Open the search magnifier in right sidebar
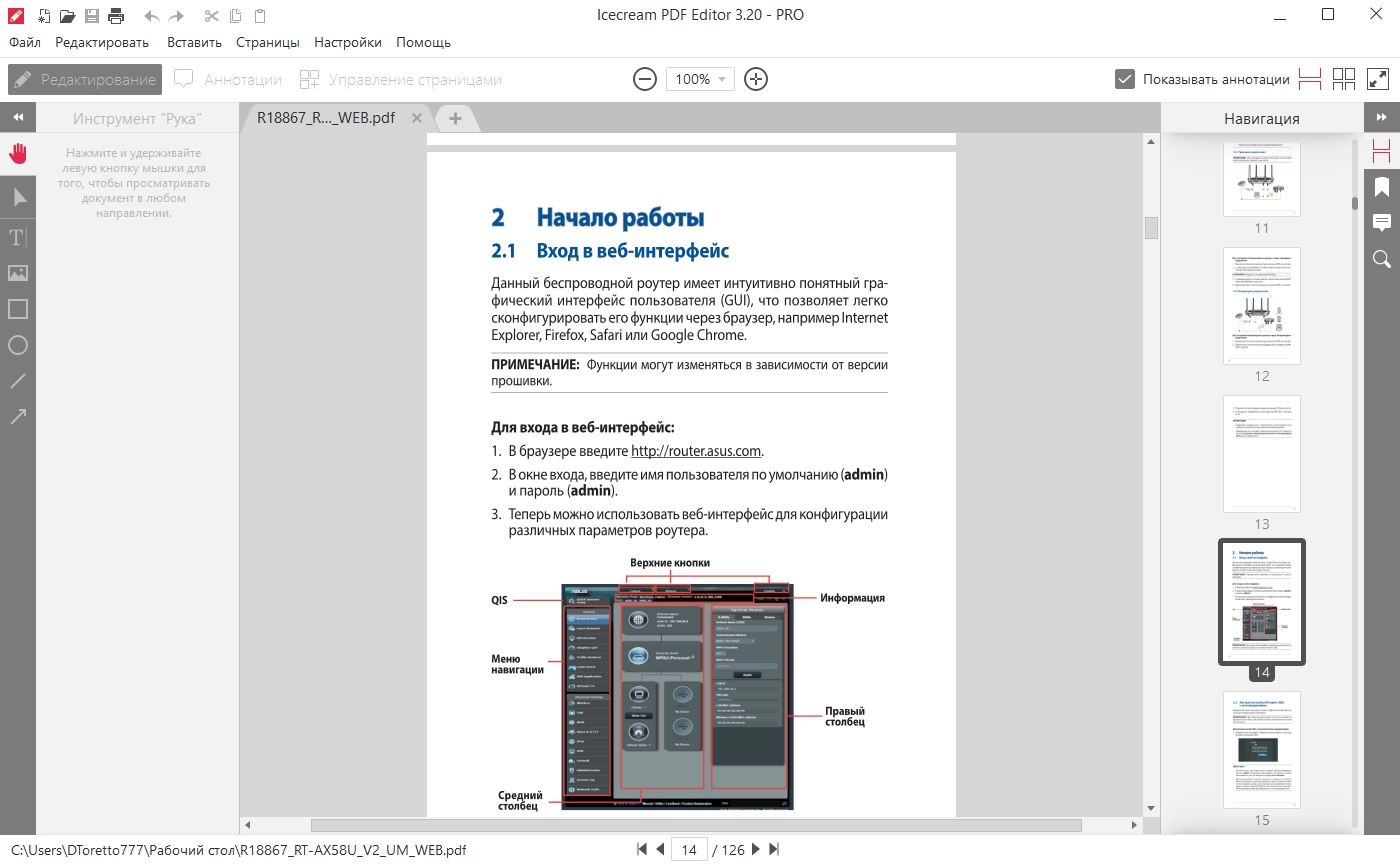The width and height of the screenshot is (1400, 864). pos(1382,259)
